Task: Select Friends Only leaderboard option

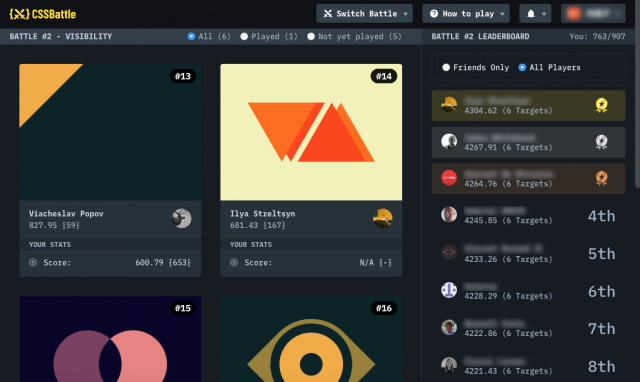Action: pyautogui.click(x=476, y=67)
